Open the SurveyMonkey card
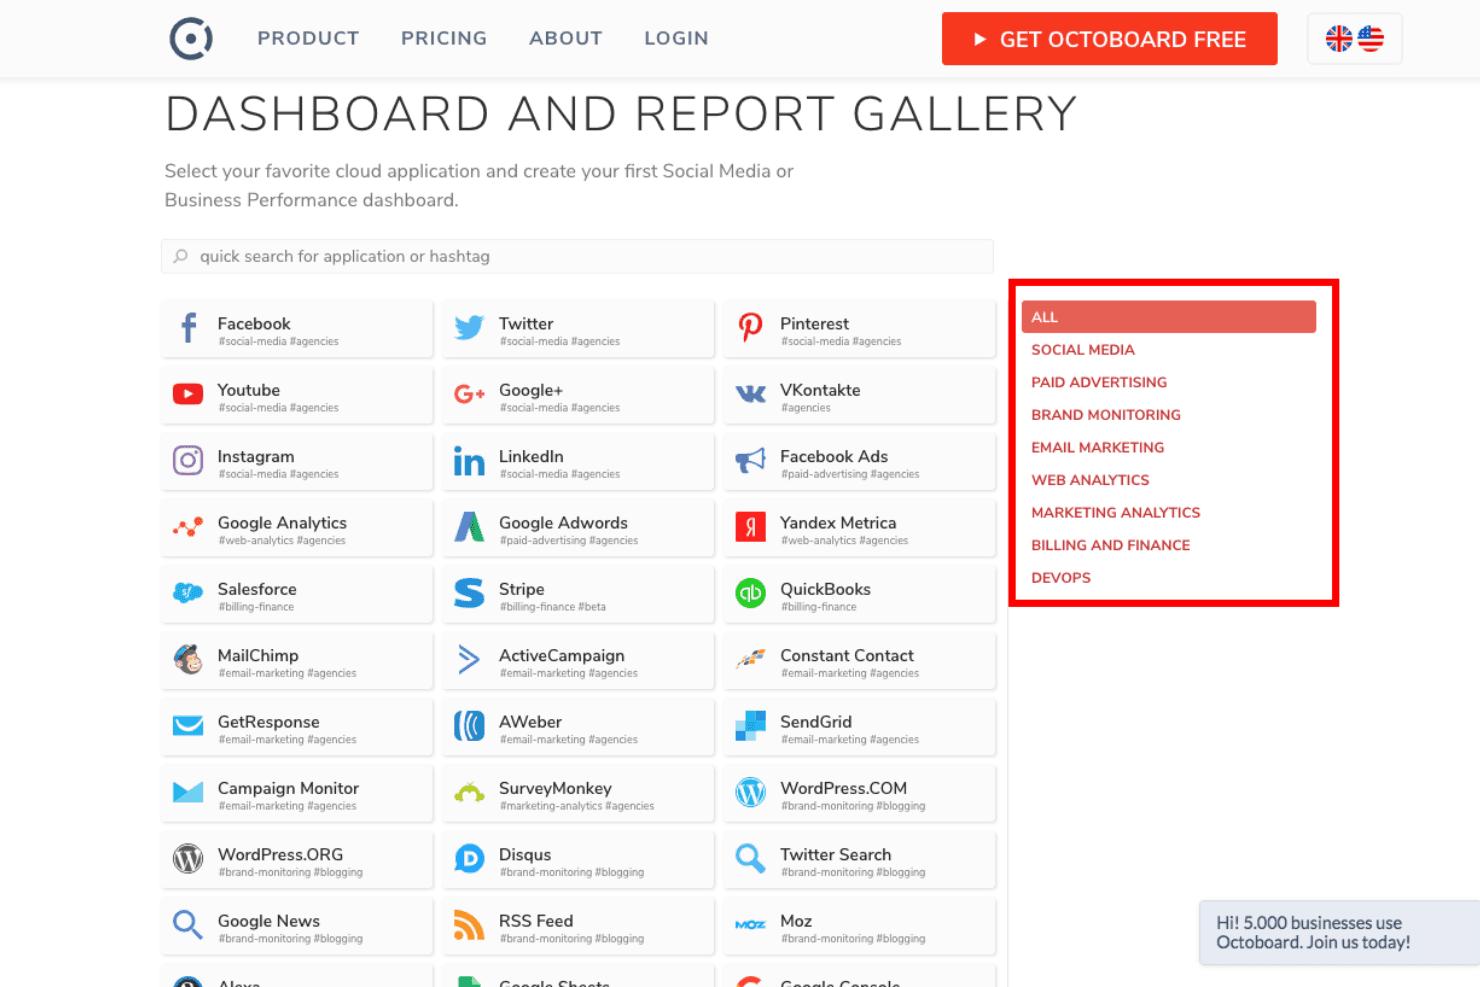The width and height of the screenshot is (1480, 987). 578,793
